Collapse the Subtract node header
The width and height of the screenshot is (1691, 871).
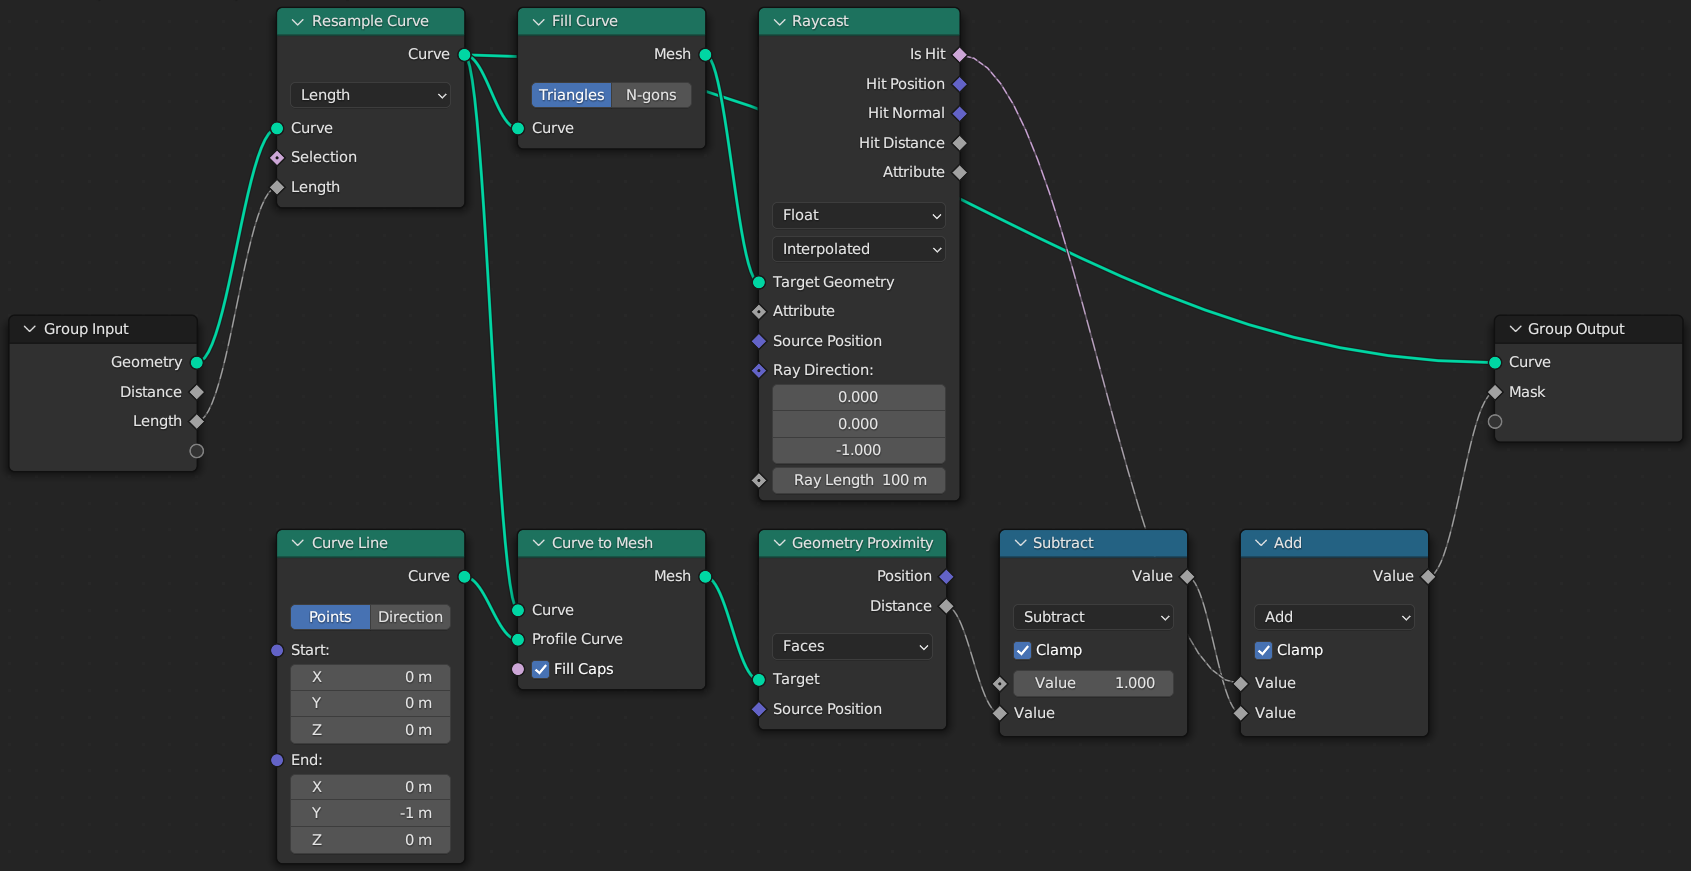(1020, 543)
